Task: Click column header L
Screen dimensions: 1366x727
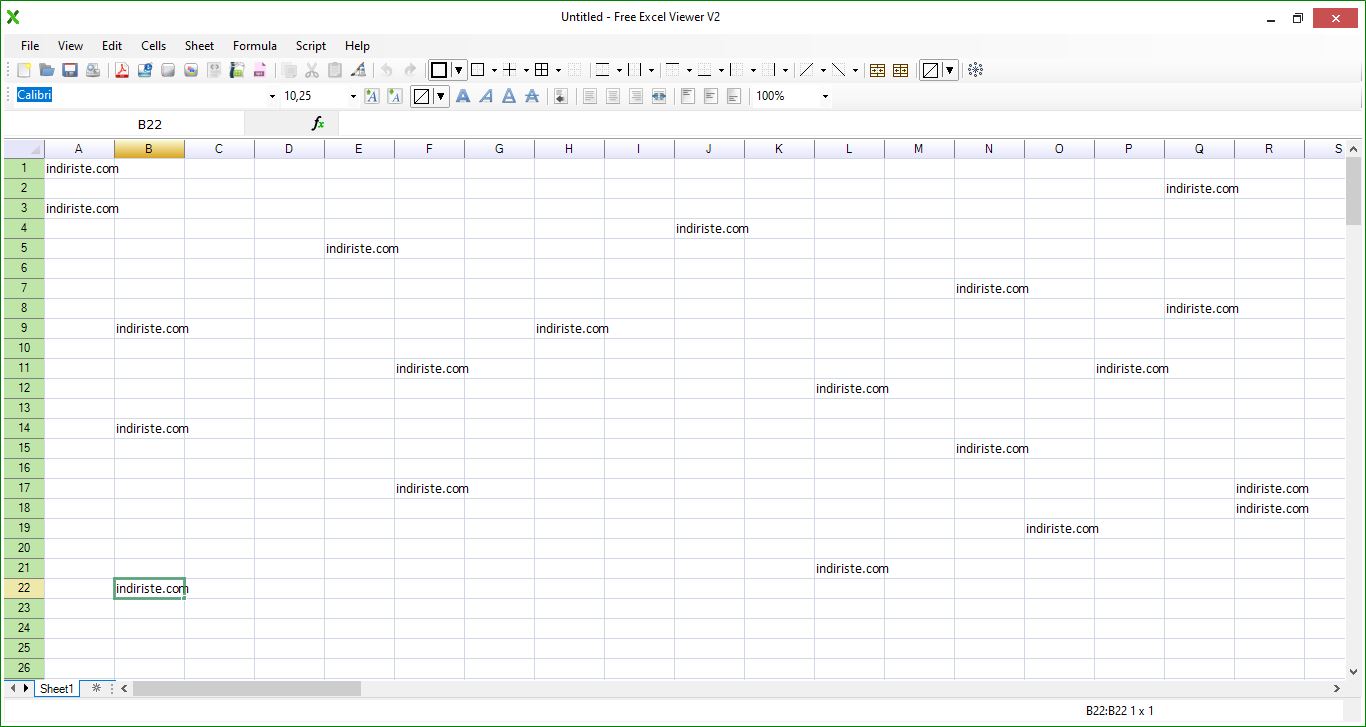Action: 849,149
